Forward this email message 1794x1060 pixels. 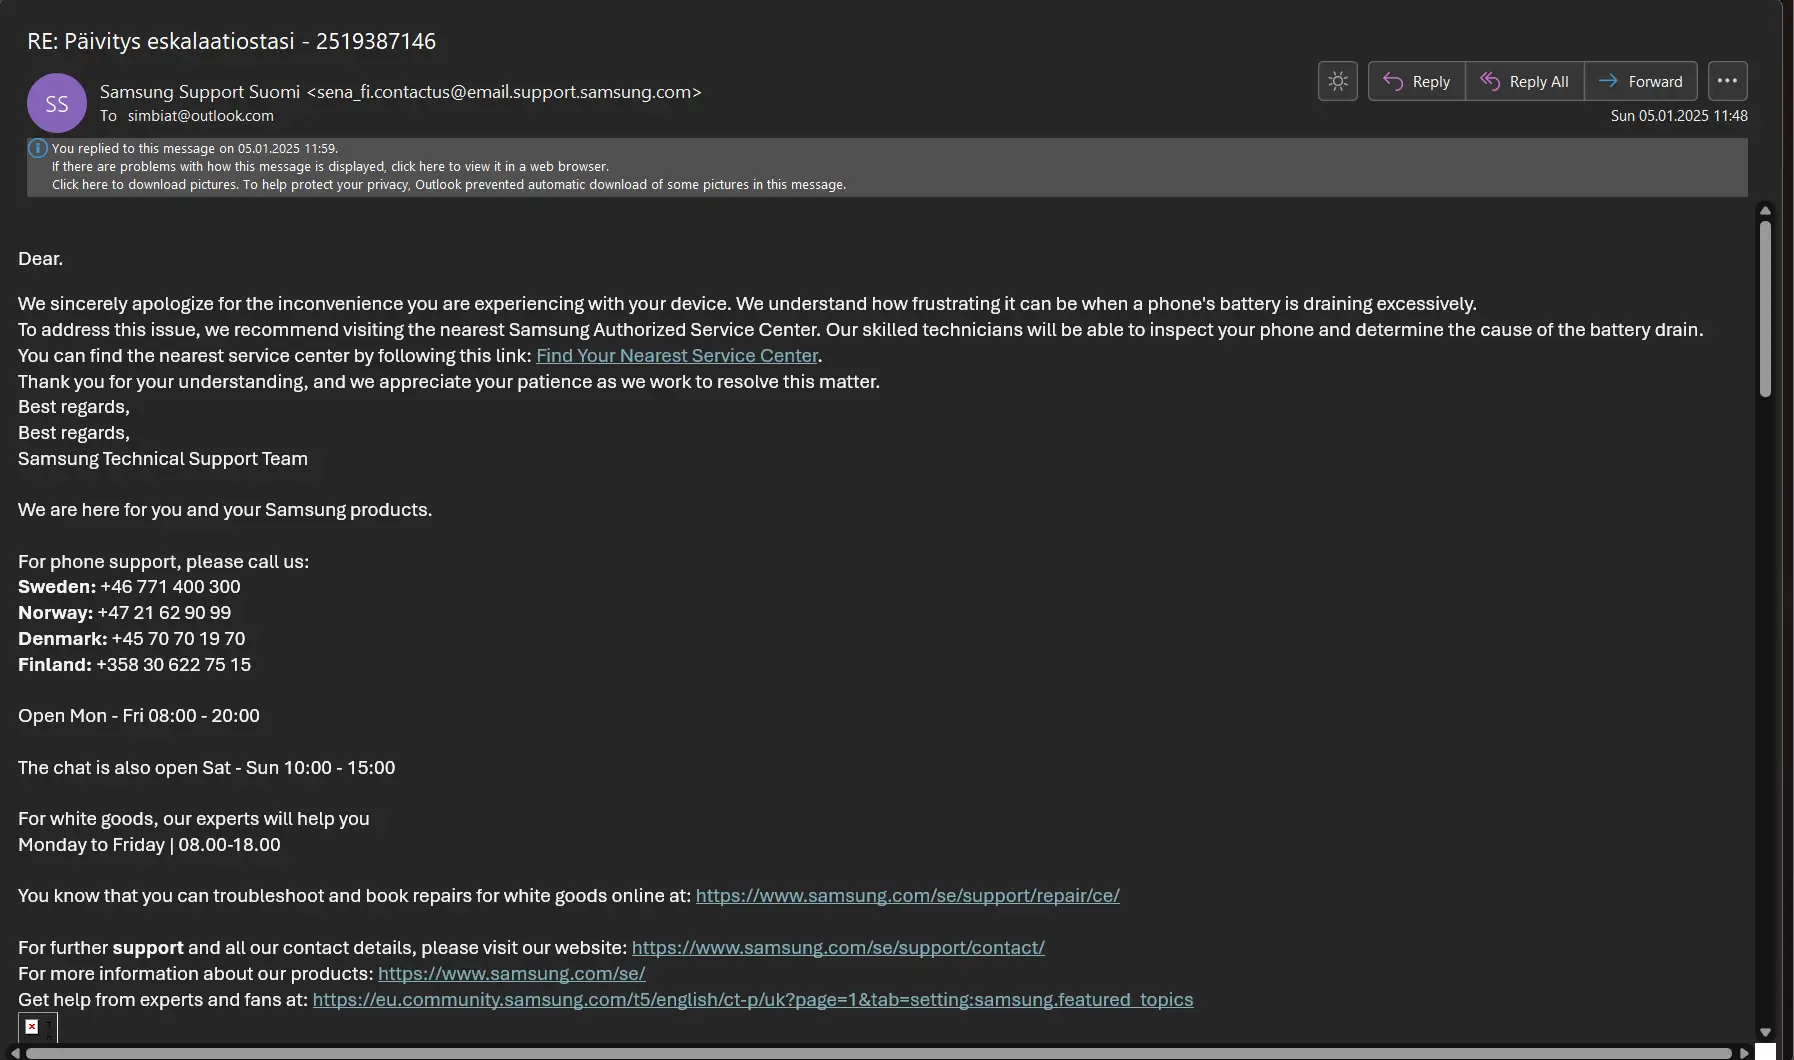[1640, 81]
